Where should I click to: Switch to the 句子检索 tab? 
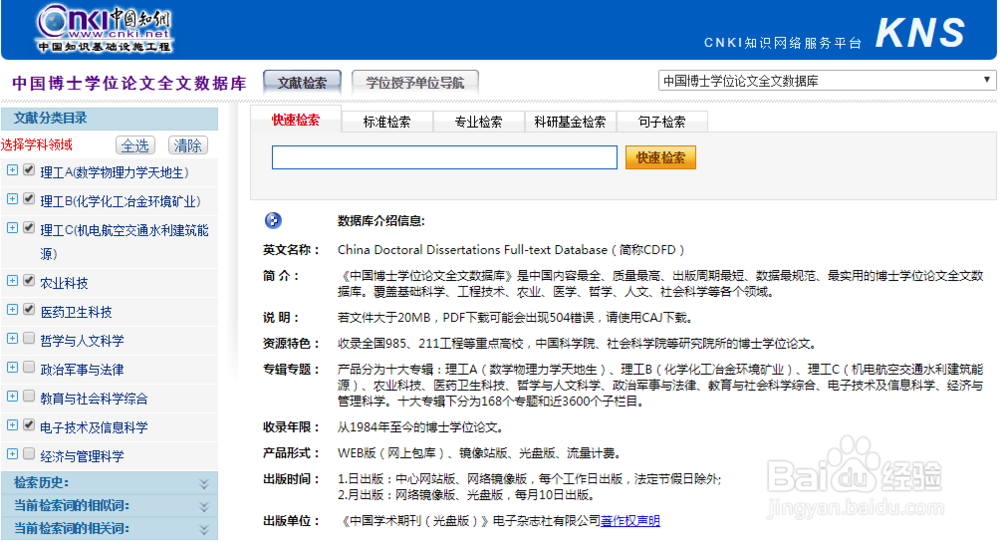tap(662, 122)
